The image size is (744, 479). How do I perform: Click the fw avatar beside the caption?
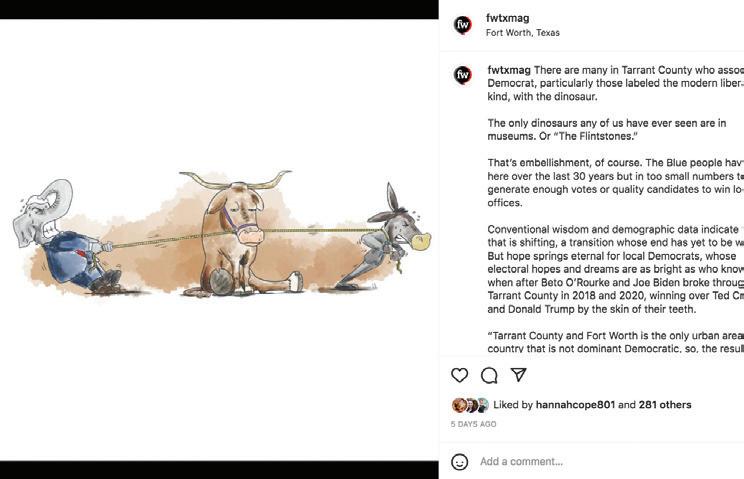[x=462, y=75]
